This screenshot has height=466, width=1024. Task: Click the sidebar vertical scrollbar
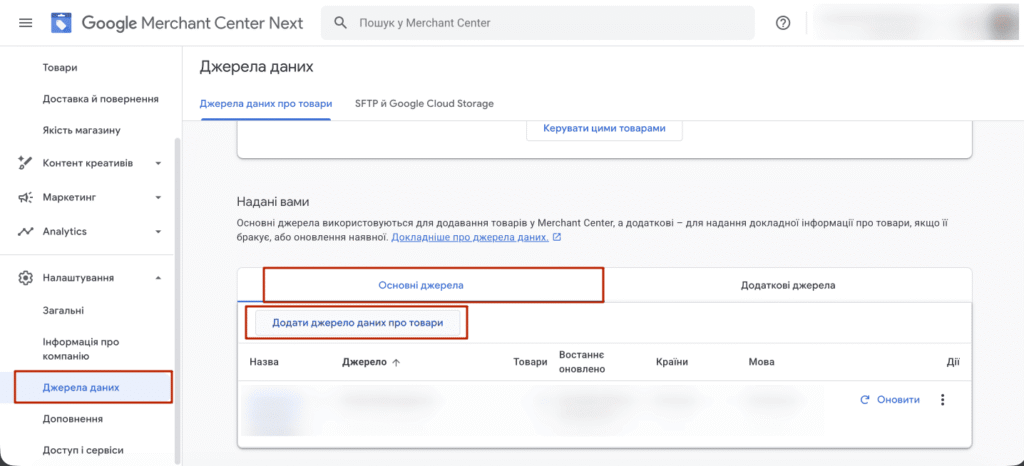pyautogui.click(x=176, y=300)
